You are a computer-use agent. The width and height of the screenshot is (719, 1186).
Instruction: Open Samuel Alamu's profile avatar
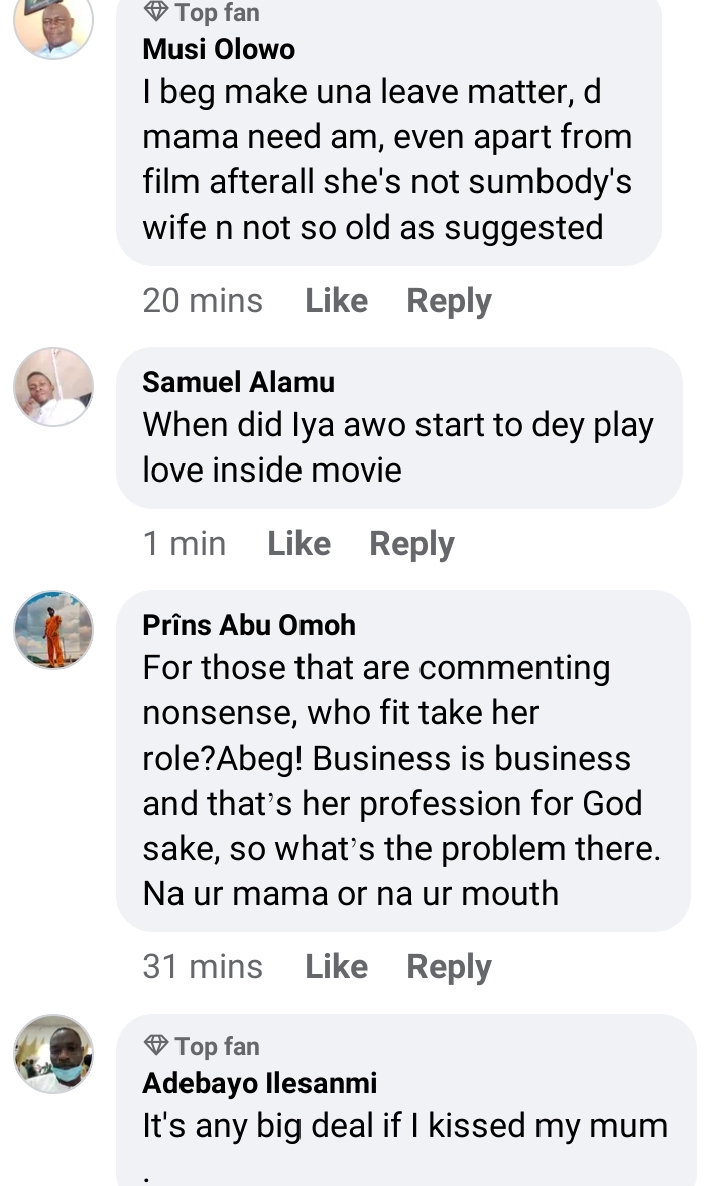(53, 387)
